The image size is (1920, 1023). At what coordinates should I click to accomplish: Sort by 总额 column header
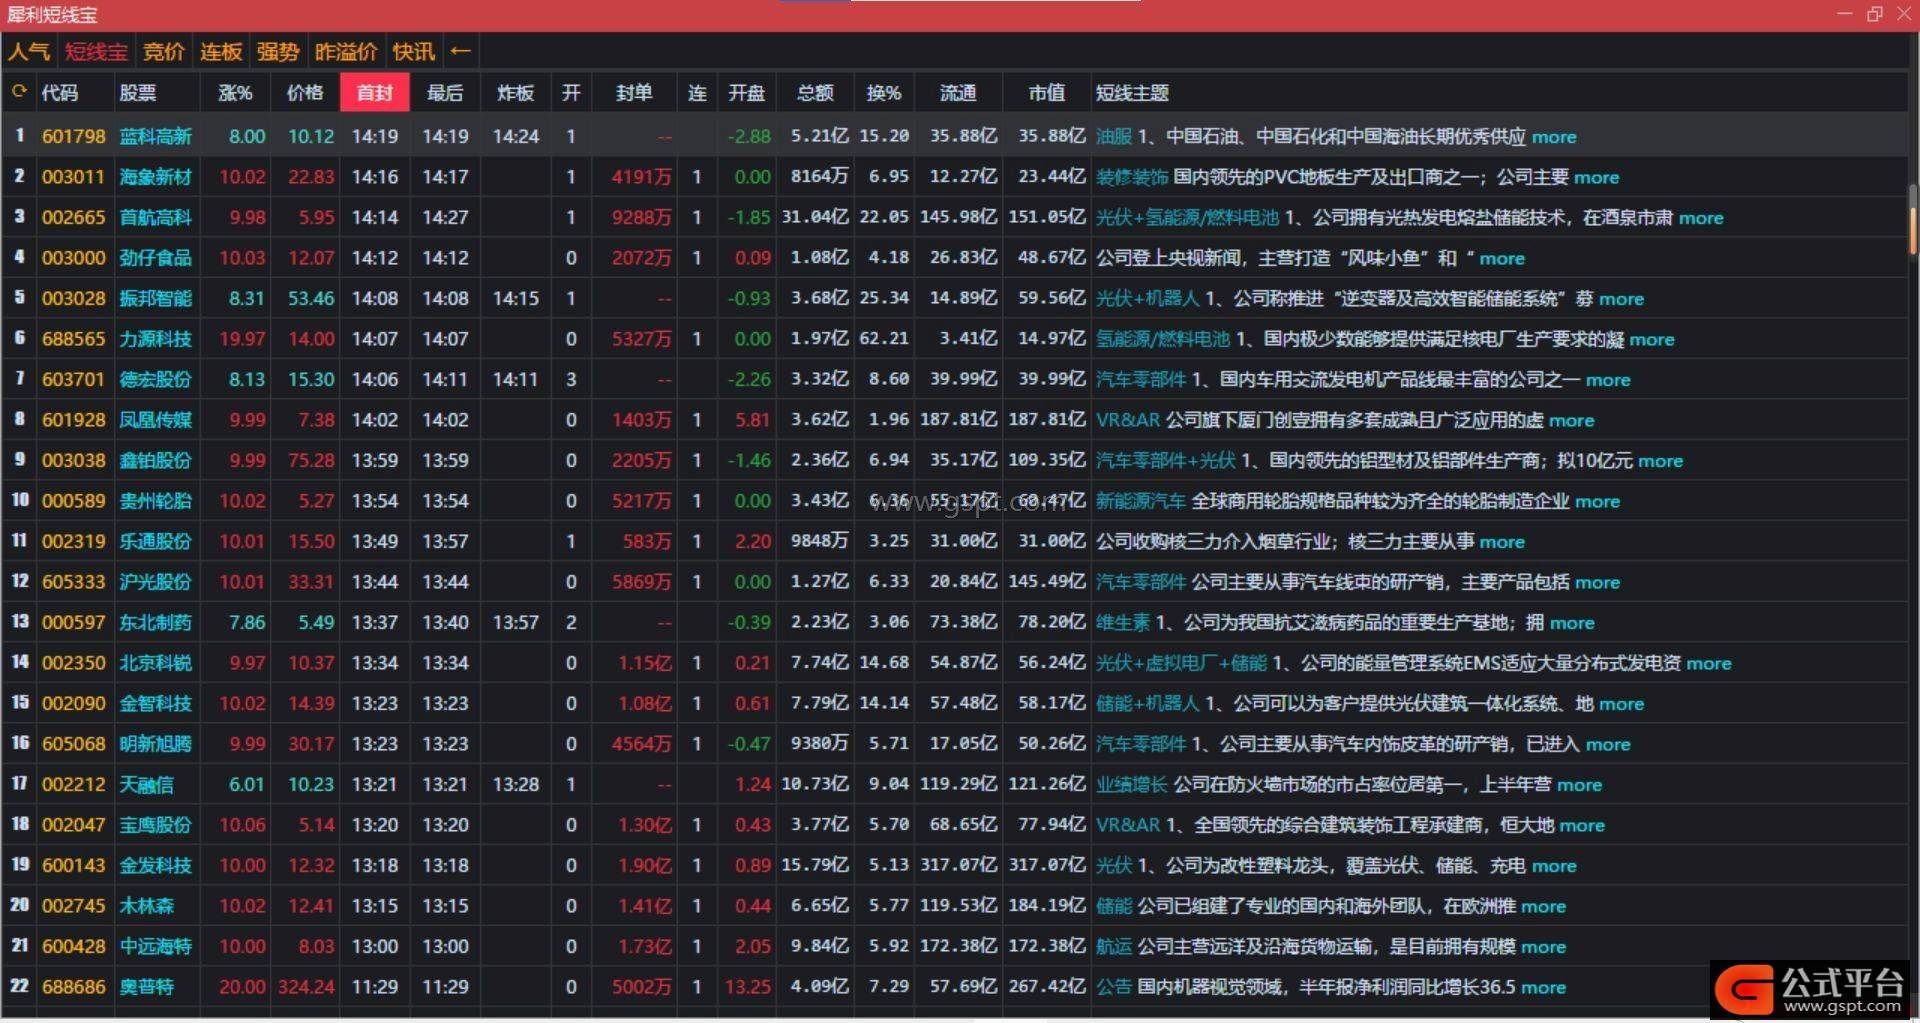(x=815, y=93)
